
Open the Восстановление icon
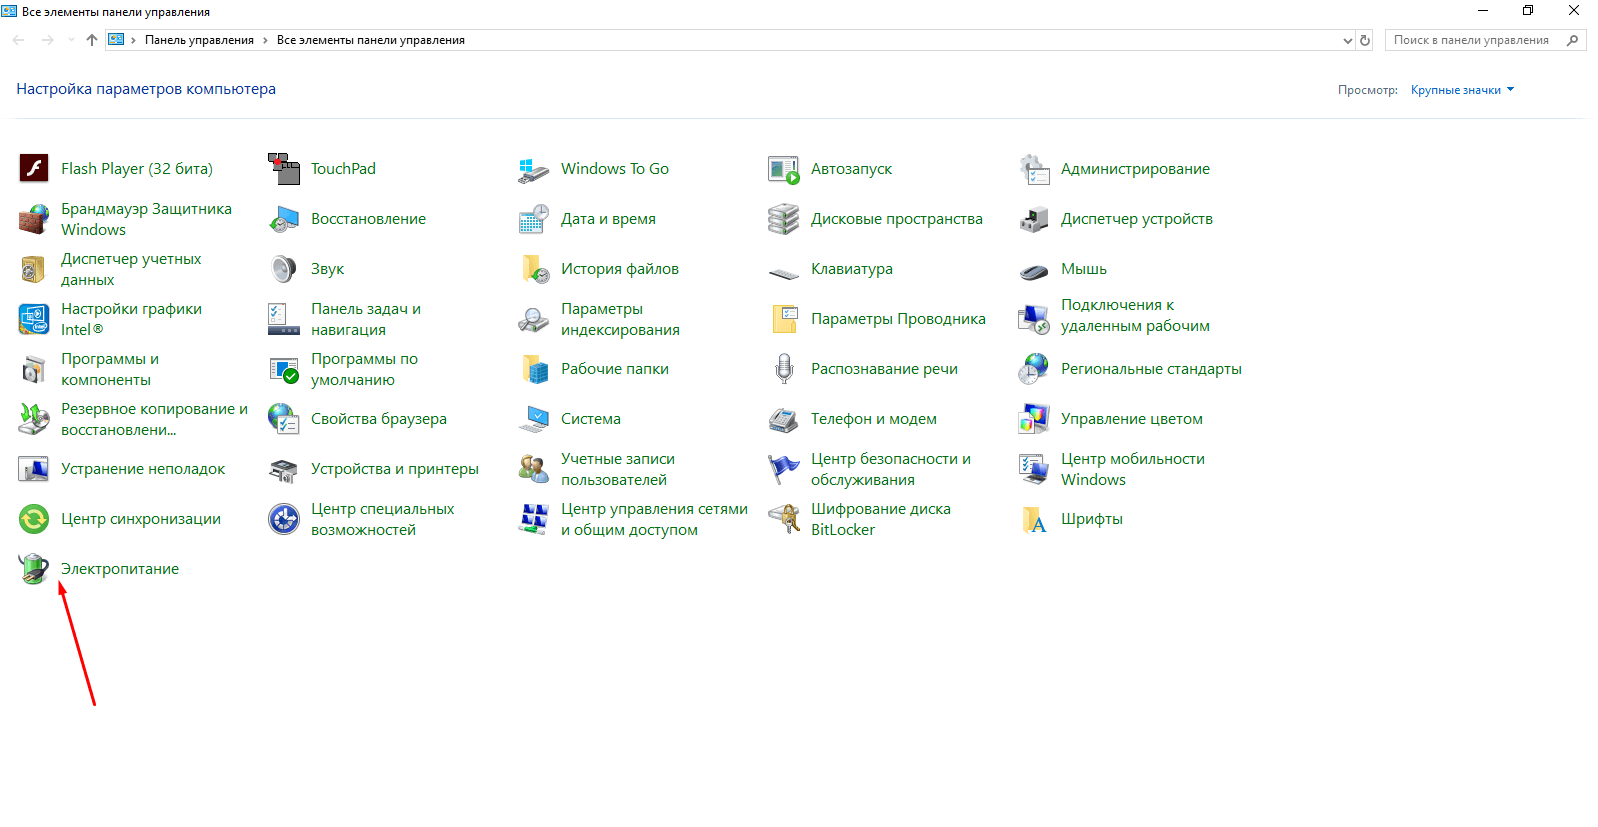284,219
